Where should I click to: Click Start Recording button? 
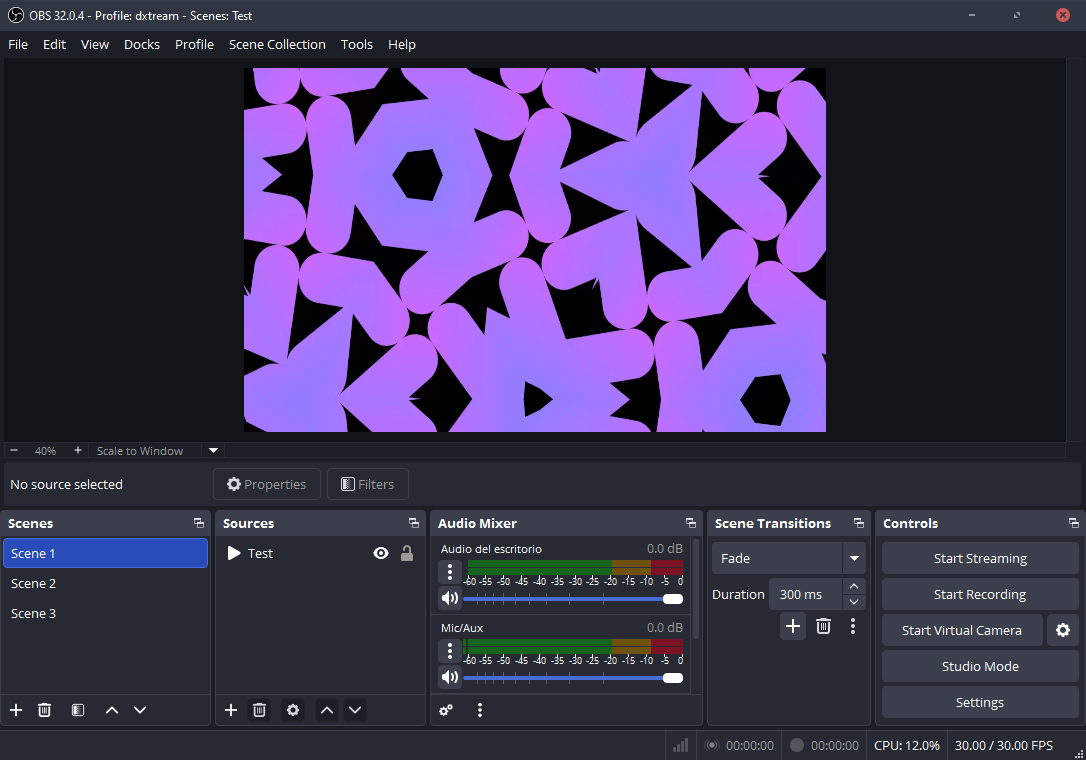(980, 595)
